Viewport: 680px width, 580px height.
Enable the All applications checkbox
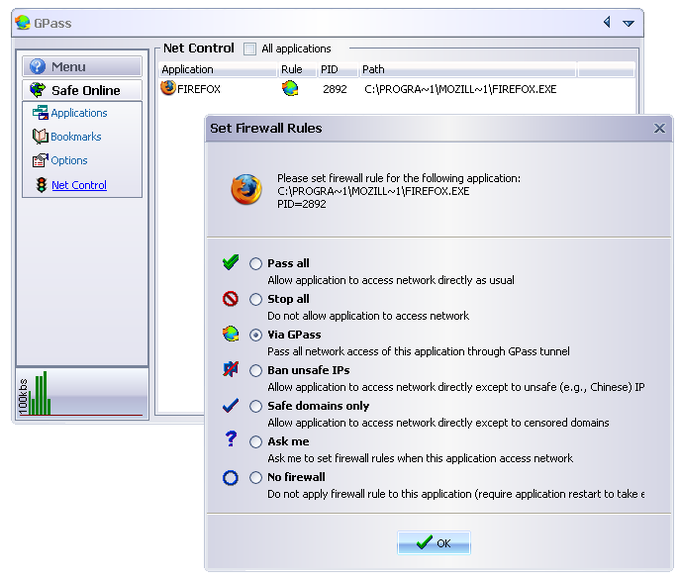point(250,49)
